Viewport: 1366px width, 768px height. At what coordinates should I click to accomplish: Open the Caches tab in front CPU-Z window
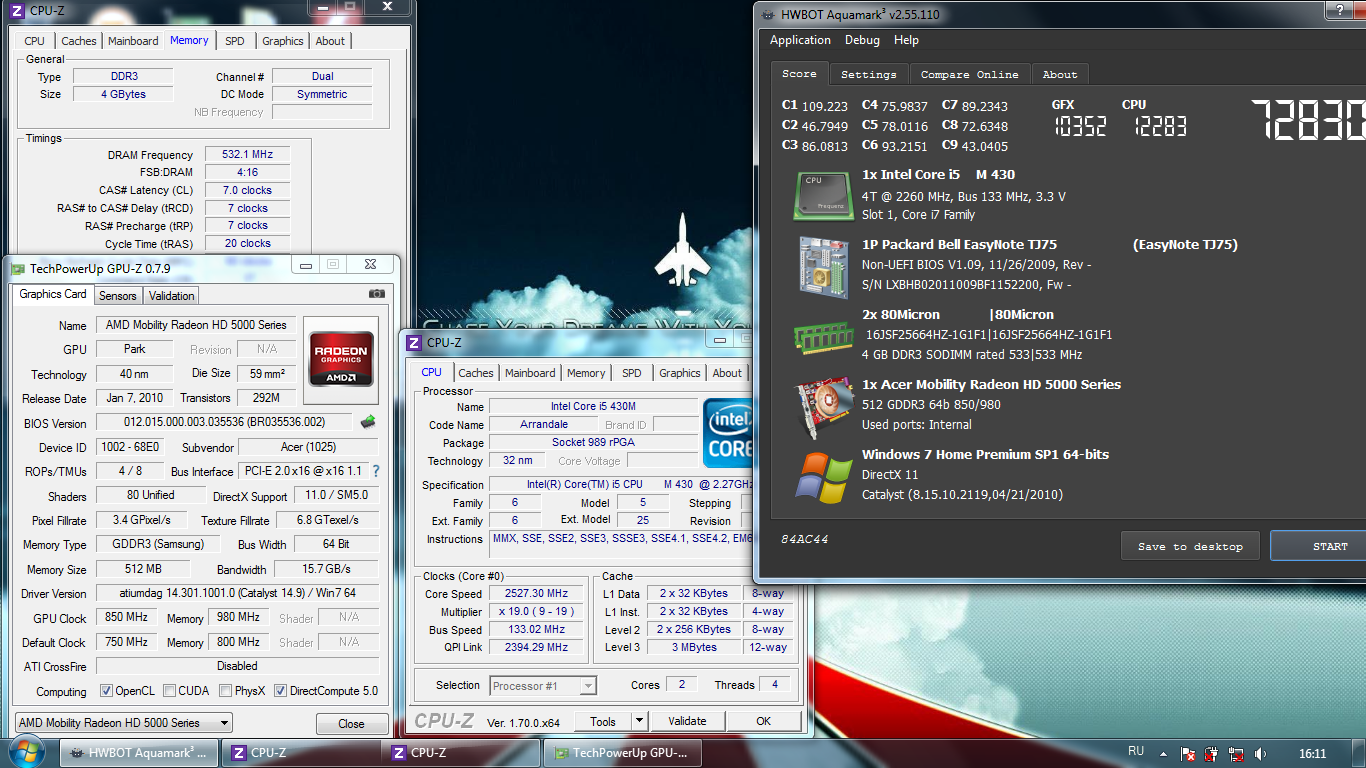(x=476, y=373)
